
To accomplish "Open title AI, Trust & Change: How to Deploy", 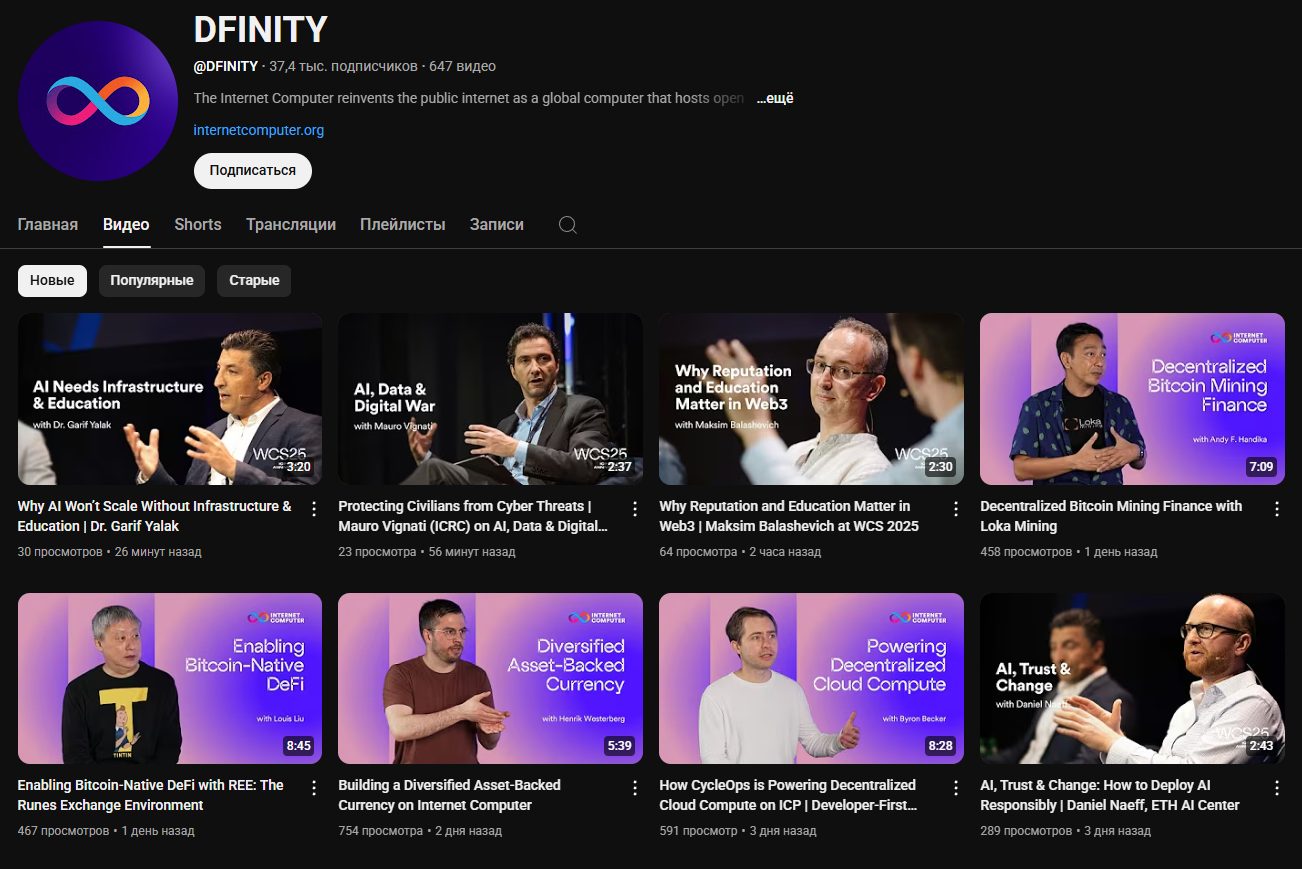I will click(1110, 795).
